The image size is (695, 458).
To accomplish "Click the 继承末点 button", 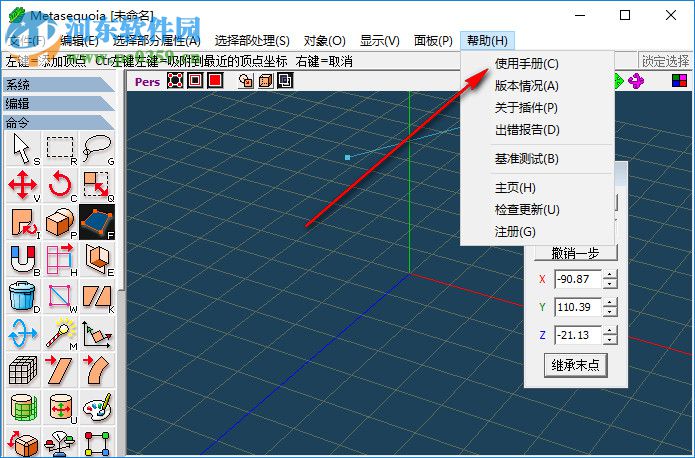I will [x=575, y=365].
